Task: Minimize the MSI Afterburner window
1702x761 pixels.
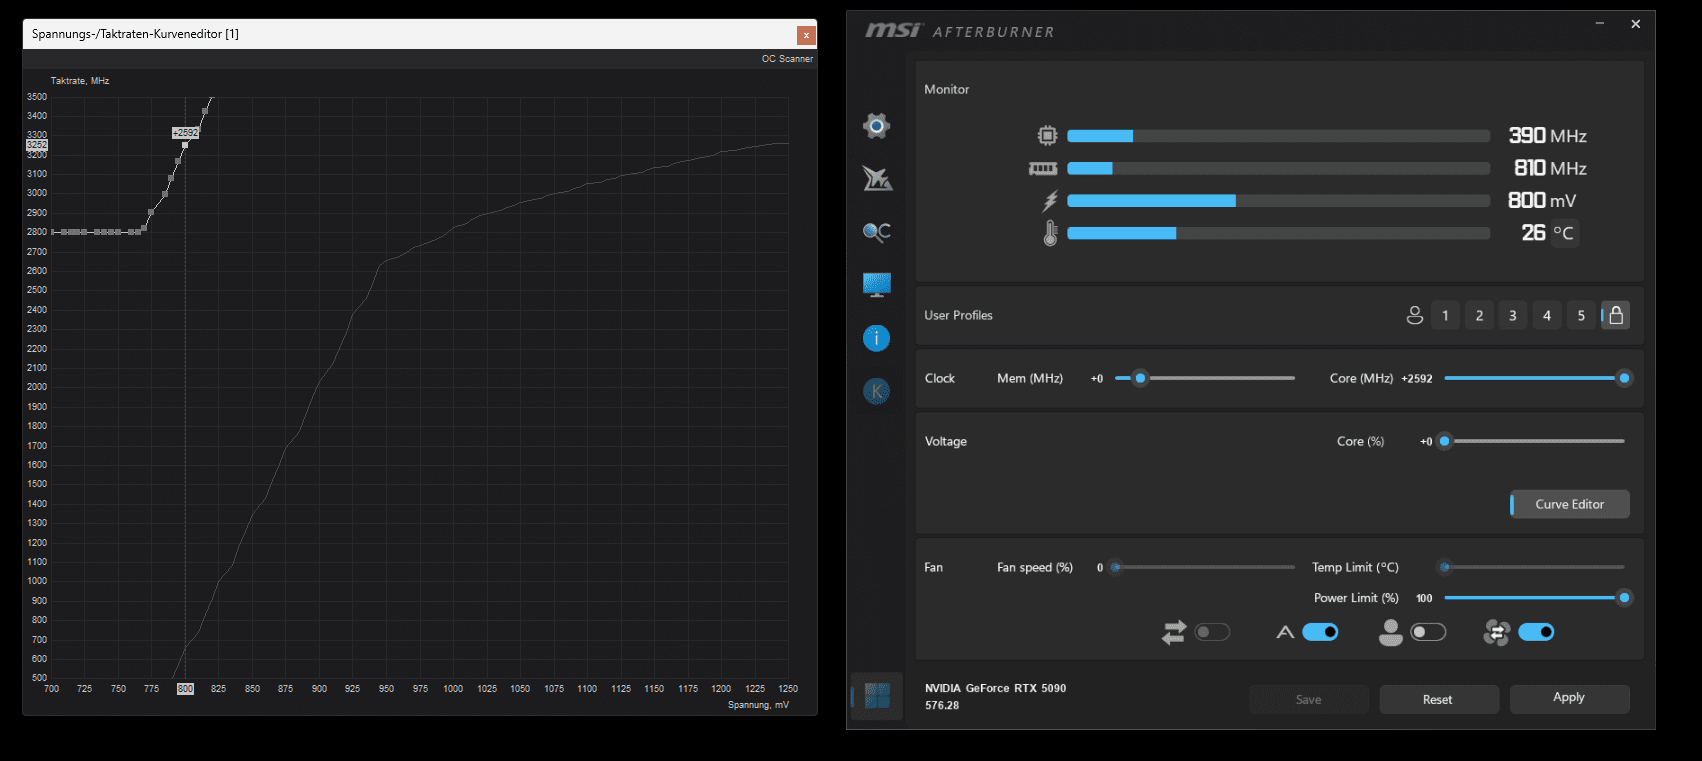Action: point(1600,24)
